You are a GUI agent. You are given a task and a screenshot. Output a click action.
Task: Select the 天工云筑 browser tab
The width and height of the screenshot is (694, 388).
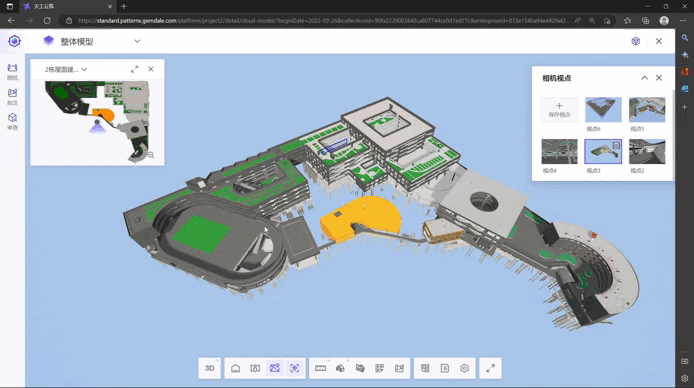pyautogui.click(x=69, y=6)
